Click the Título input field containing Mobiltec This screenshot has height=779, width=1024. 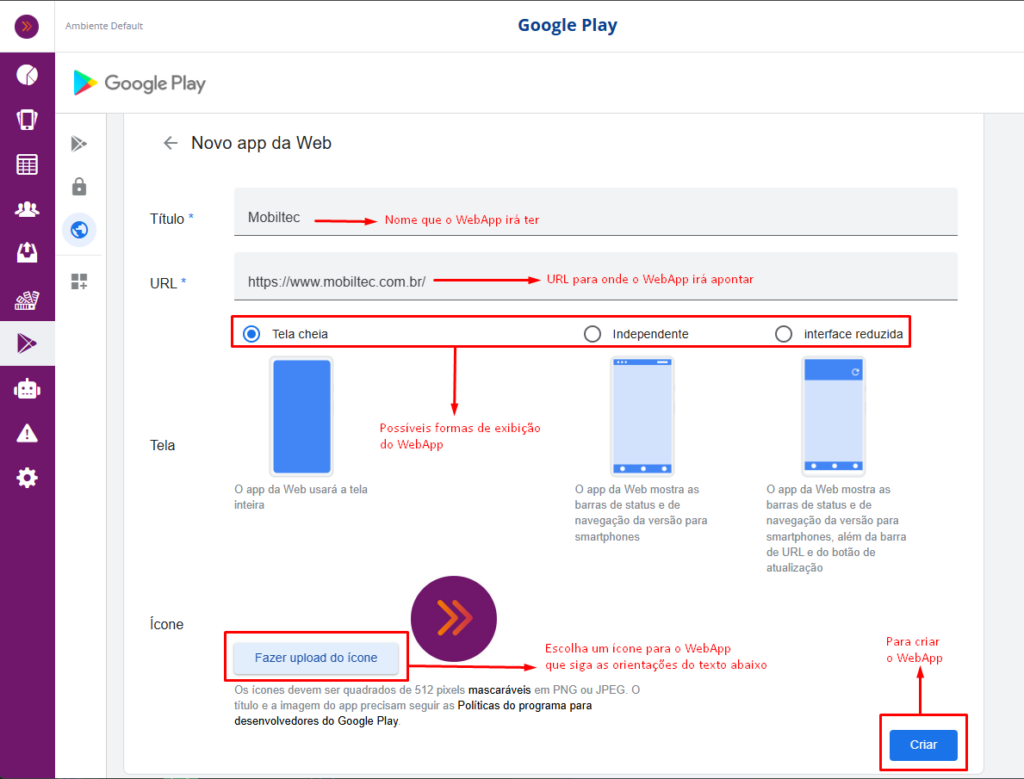point(596,212)
